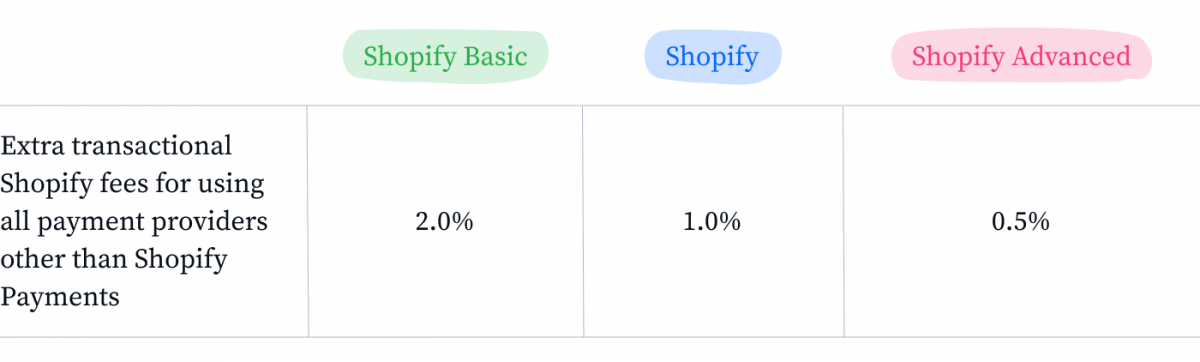Select the 1.0% fee cell

pos(712,222)
